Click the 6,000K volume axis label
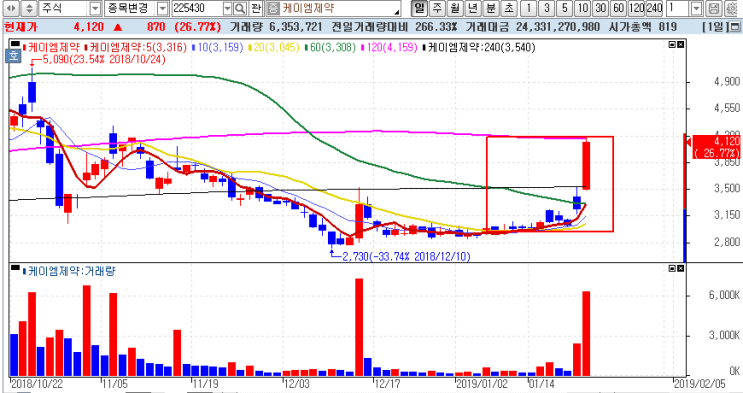Image resolution: width=743 pixels, height=393 pixels. coord(724,295)
